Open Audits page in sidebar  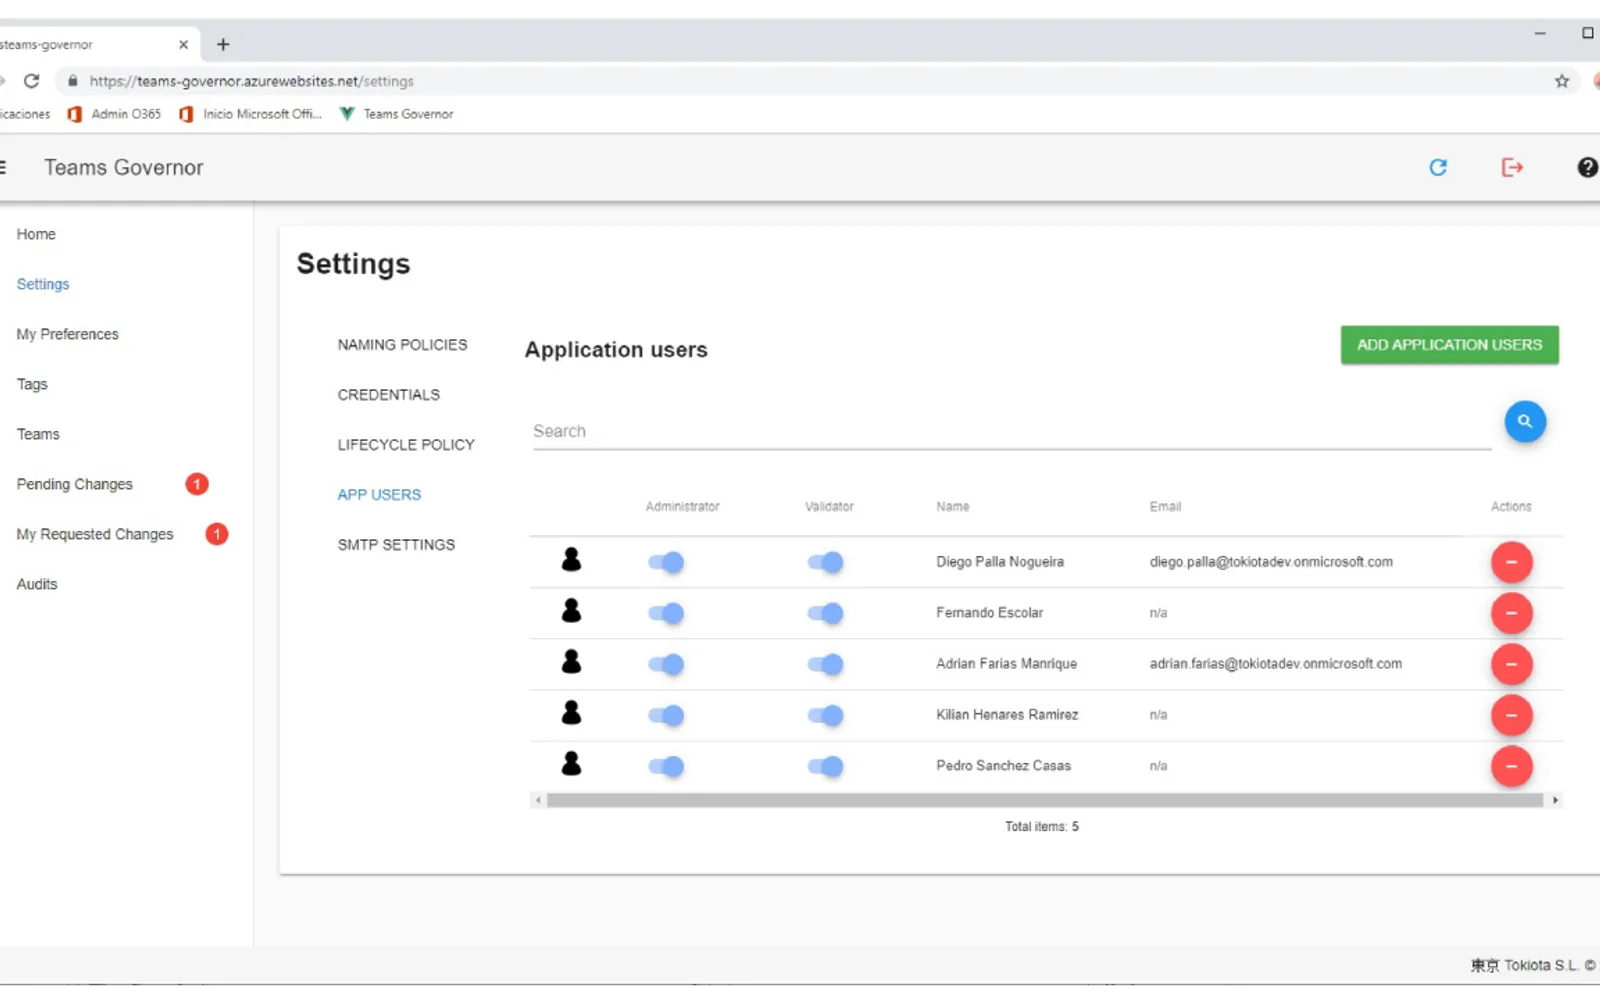pyautogui.click(x=37, y=584)
